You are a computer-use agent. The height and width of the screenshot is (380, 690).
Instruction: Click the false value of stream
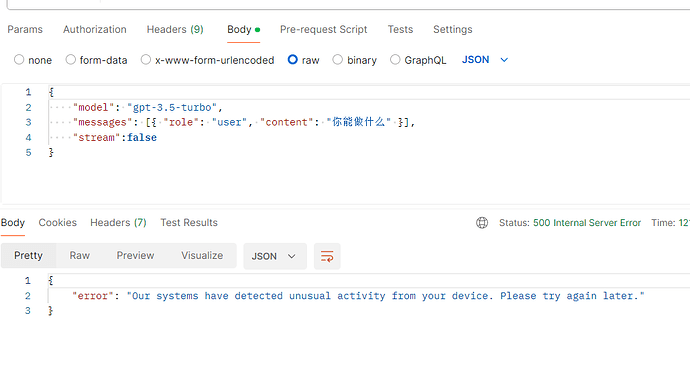(142, 138)
